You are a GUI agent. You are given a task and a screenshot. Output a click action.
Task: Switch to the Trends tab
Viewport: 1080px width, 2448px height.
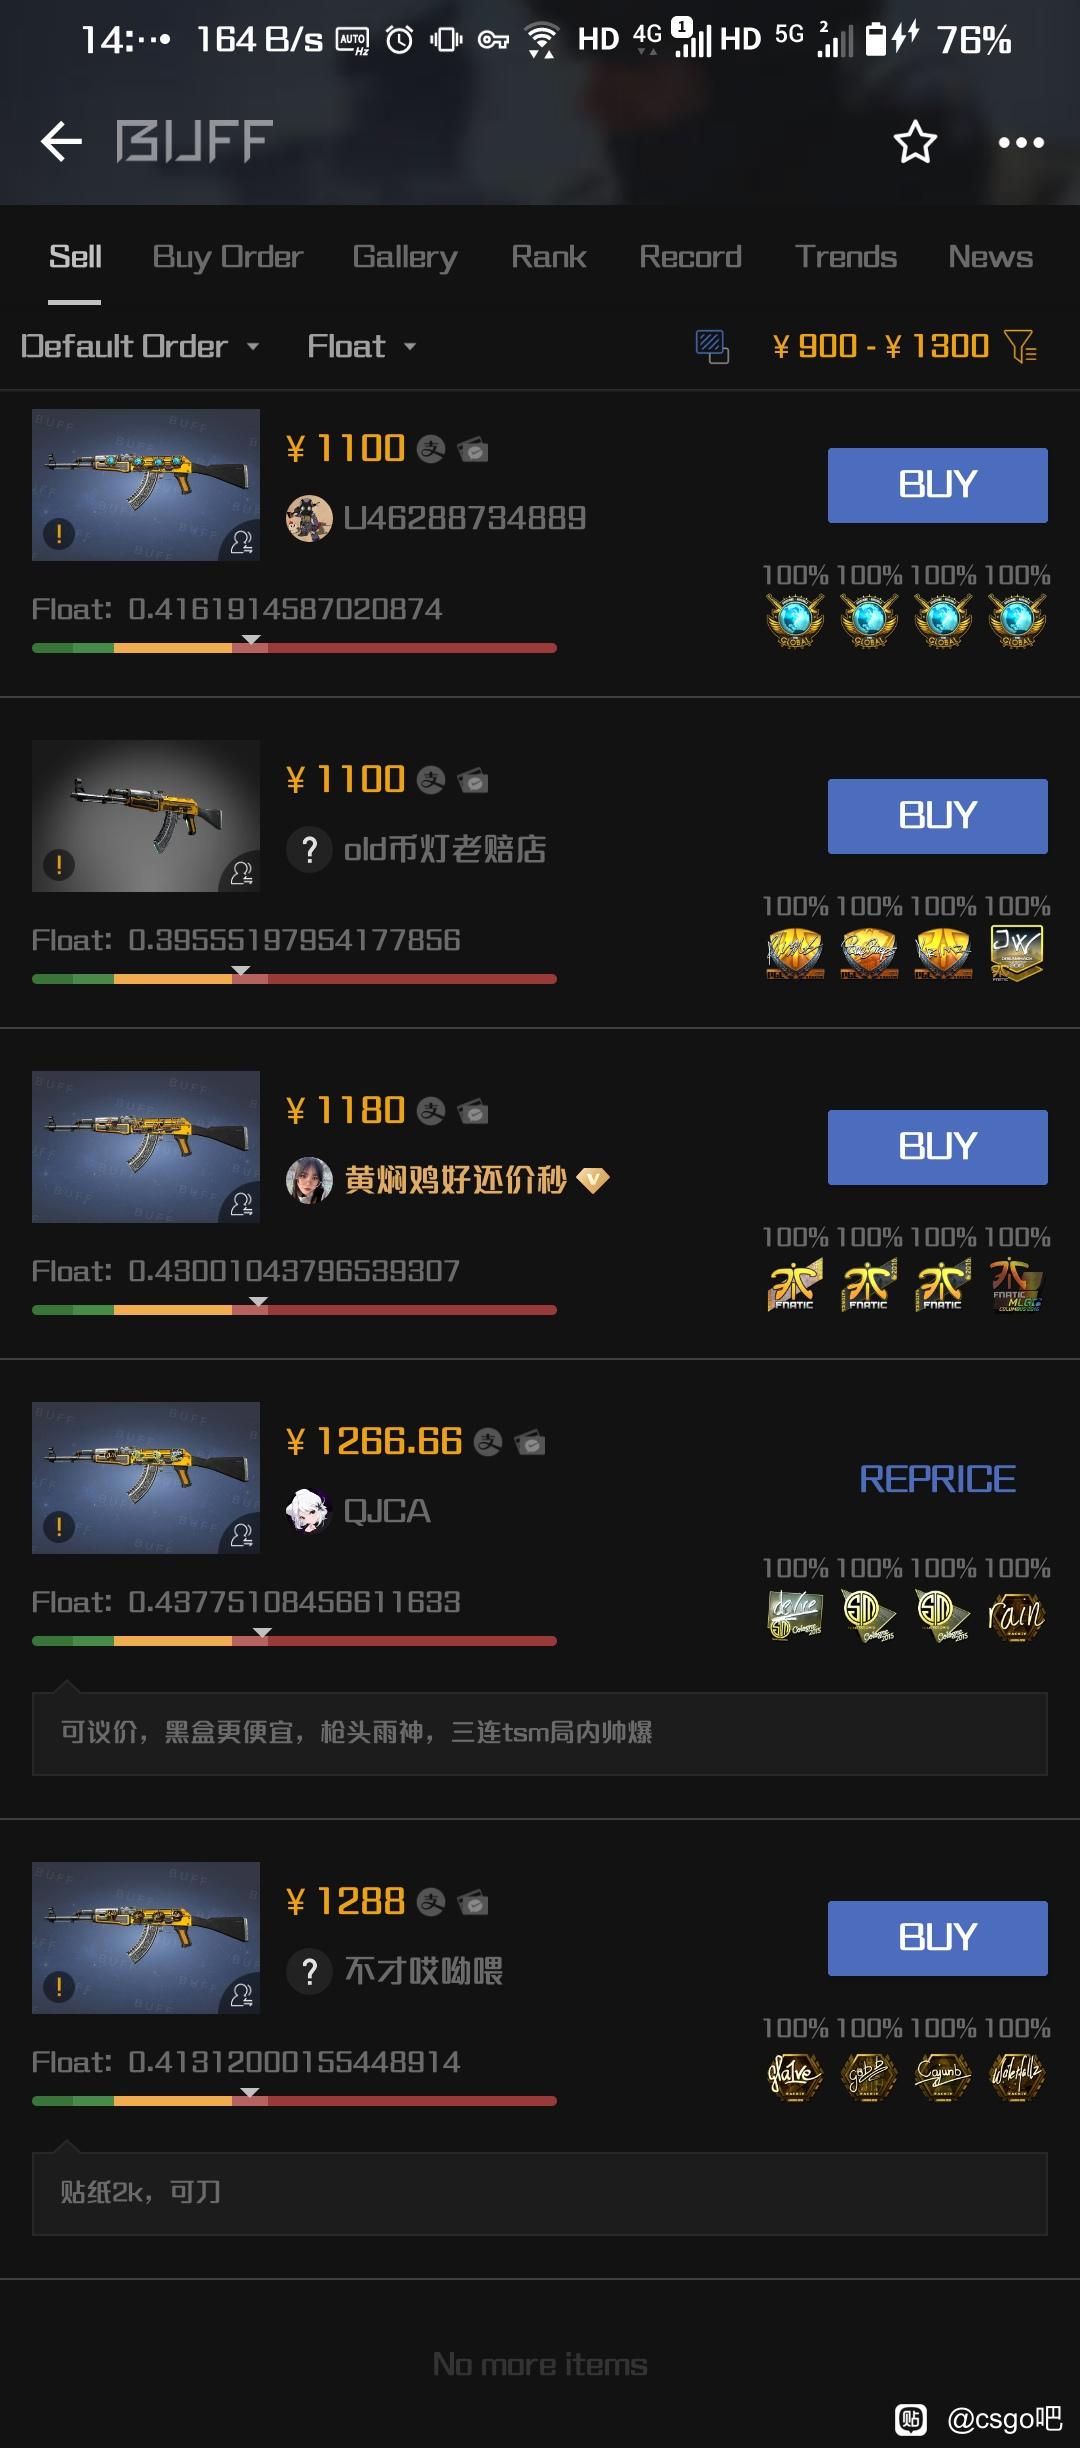coord(846,257)
